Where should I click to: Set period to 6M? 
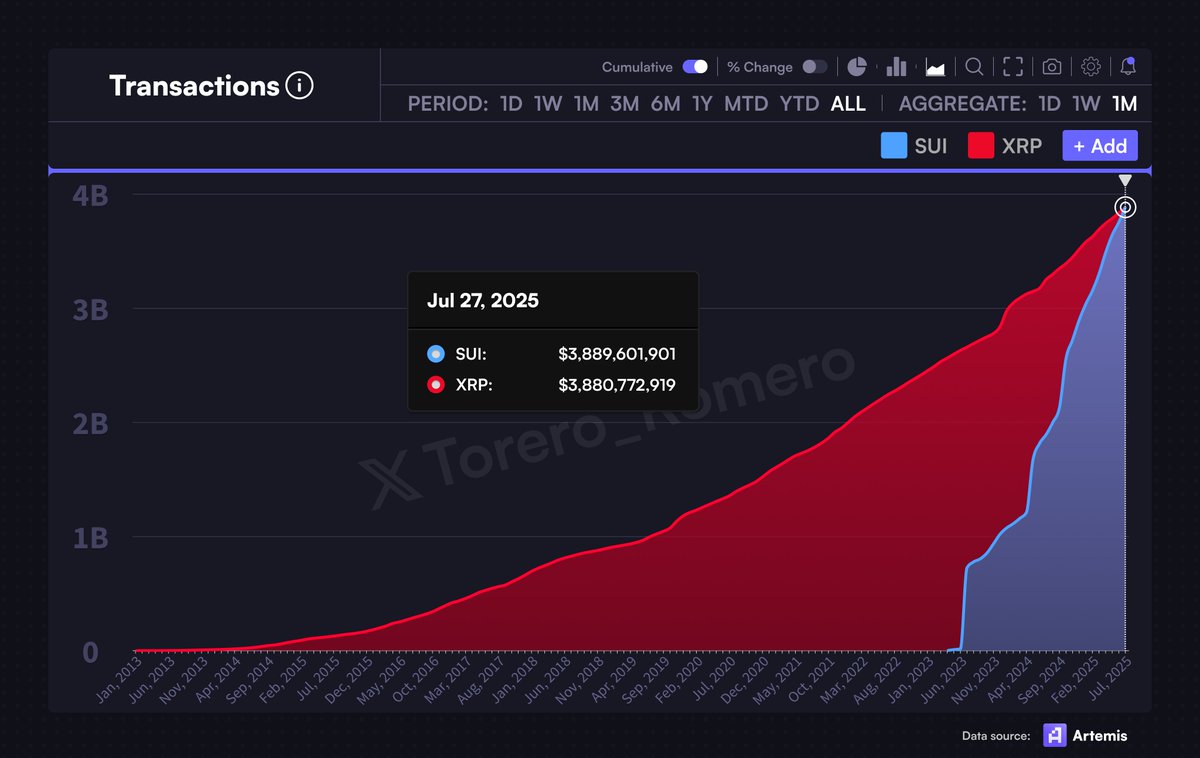point(665,104)
